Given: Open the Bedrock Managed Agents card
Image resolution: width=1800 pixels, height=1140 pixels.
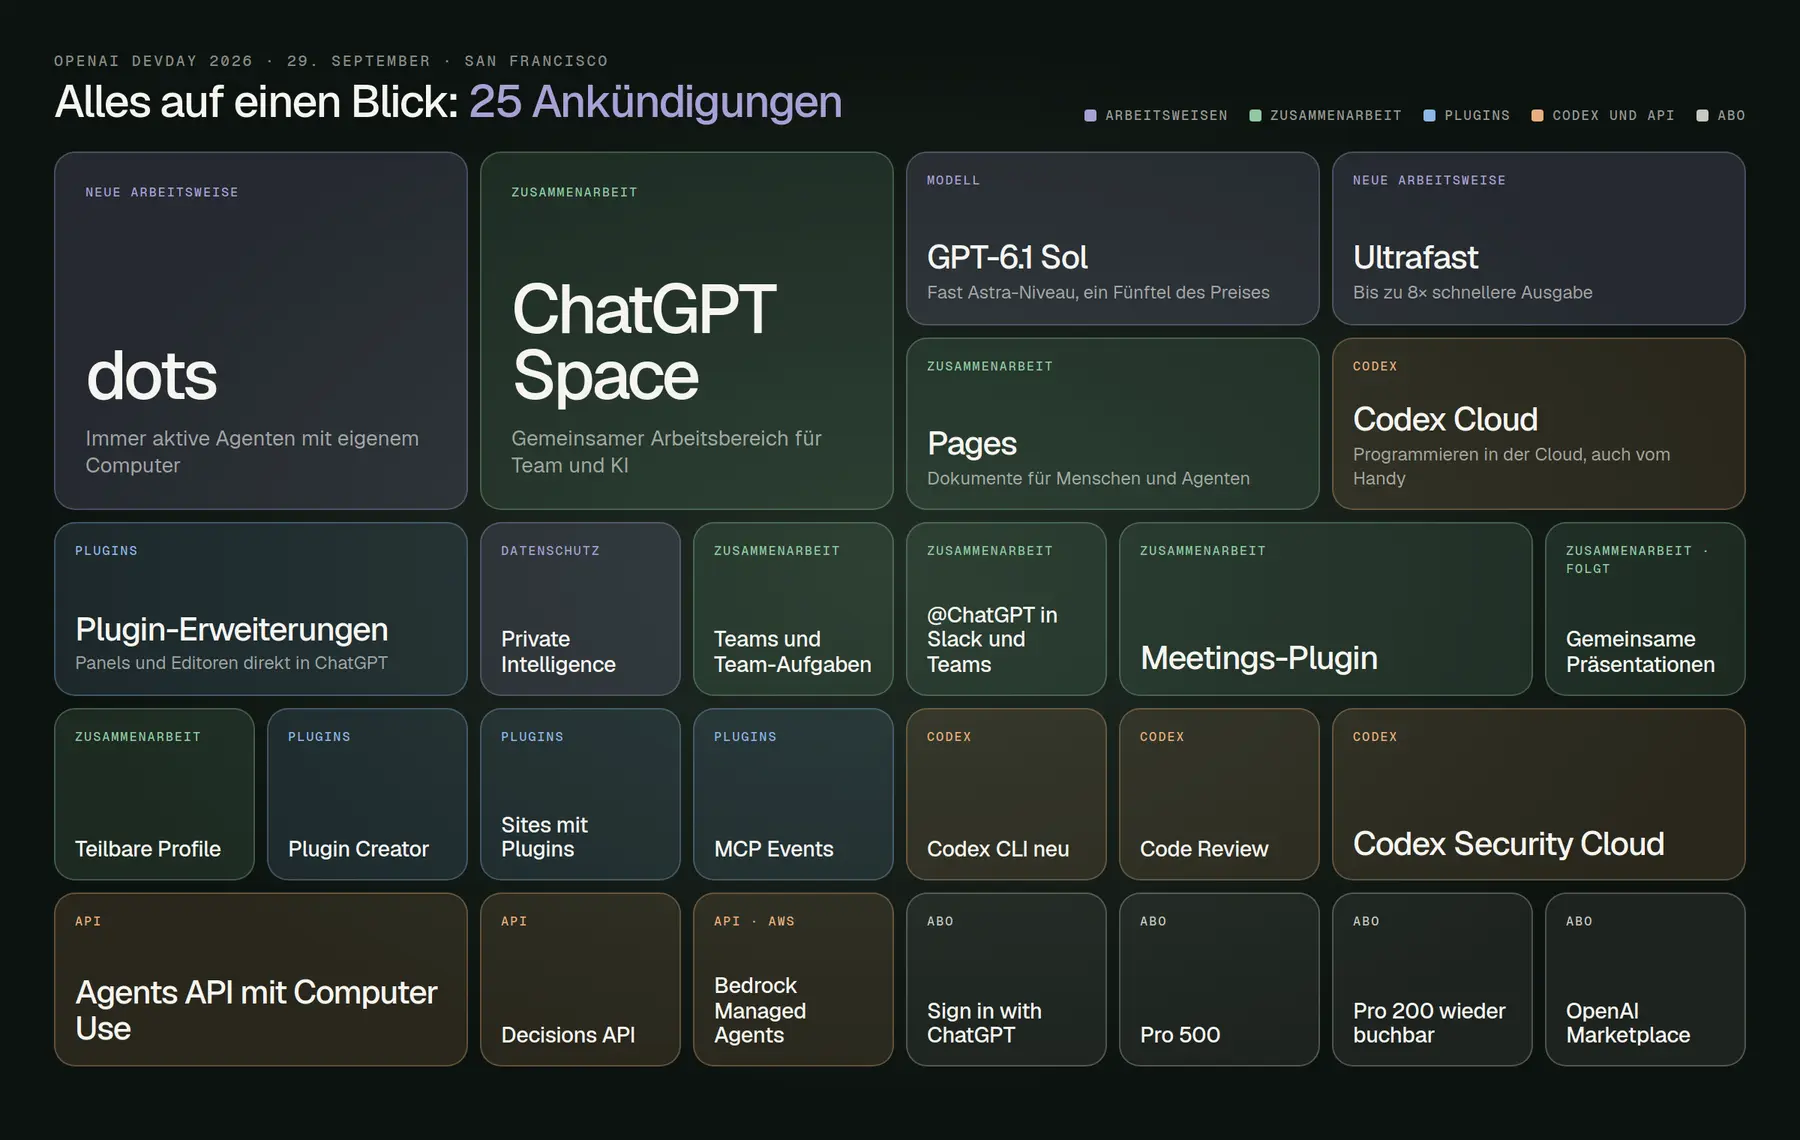Looking at the screenshot, I should tap(793, 980).
